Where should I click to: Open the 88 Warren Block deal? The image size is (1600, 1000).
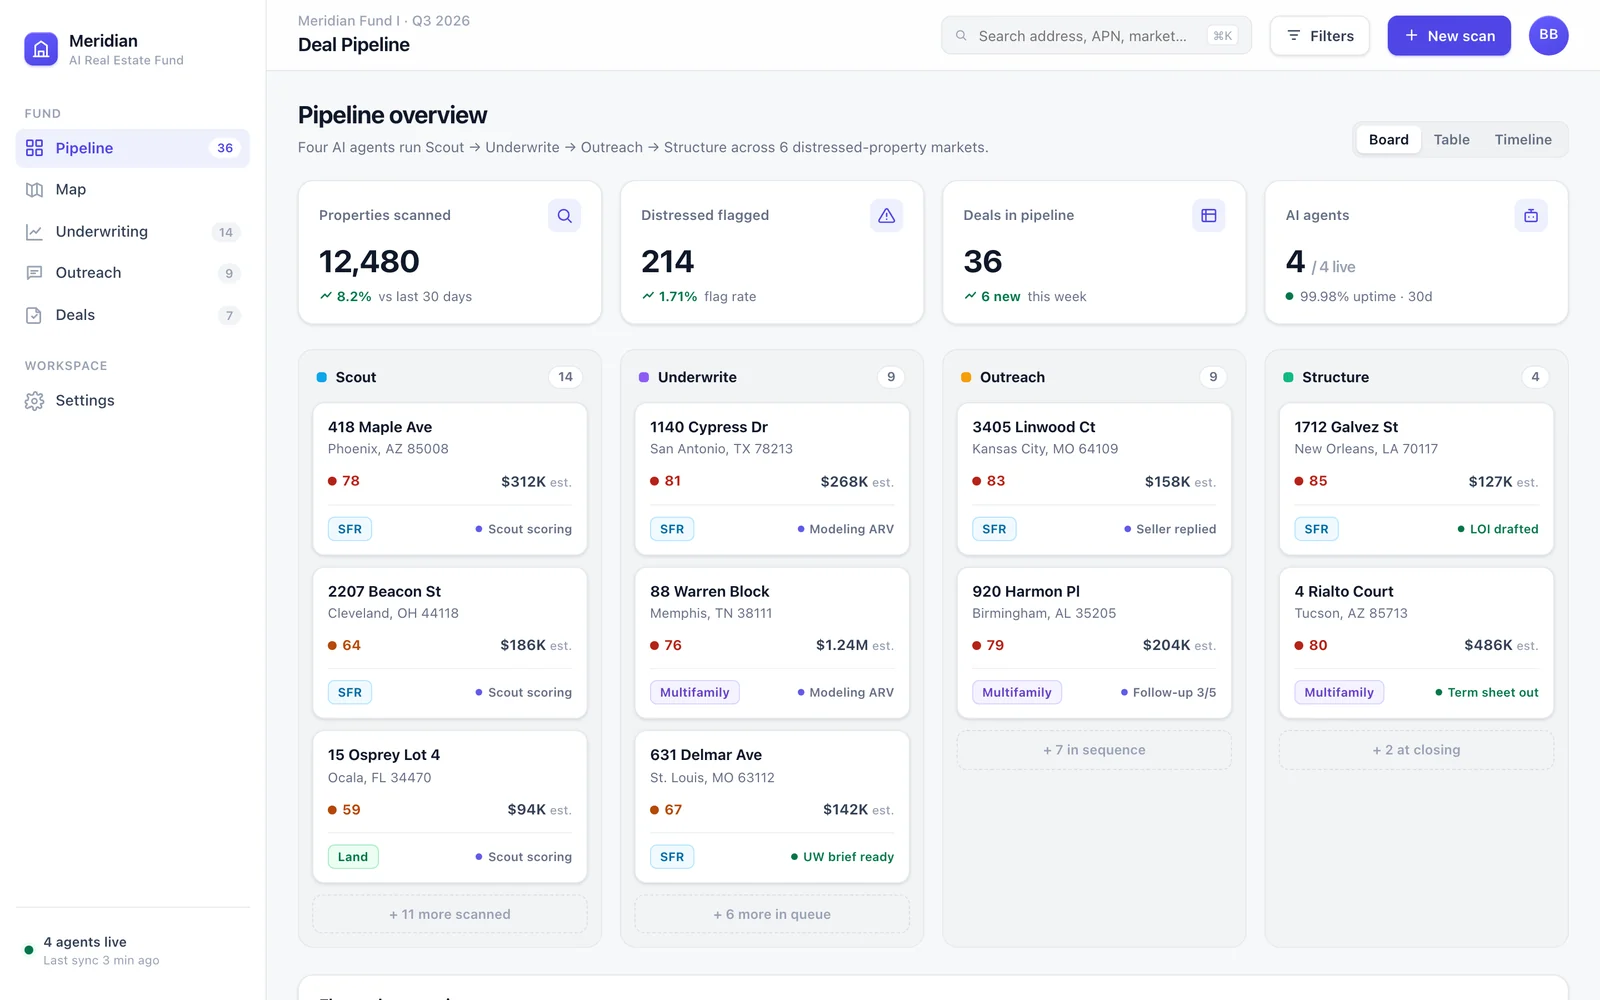tap(772, 643)
